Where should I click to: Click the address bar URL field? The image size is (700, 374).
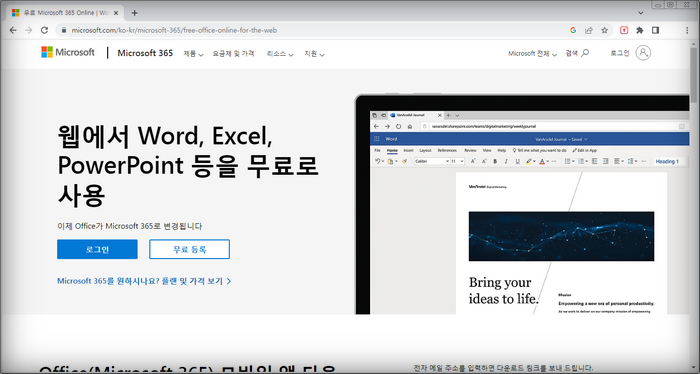pos(312,30)
